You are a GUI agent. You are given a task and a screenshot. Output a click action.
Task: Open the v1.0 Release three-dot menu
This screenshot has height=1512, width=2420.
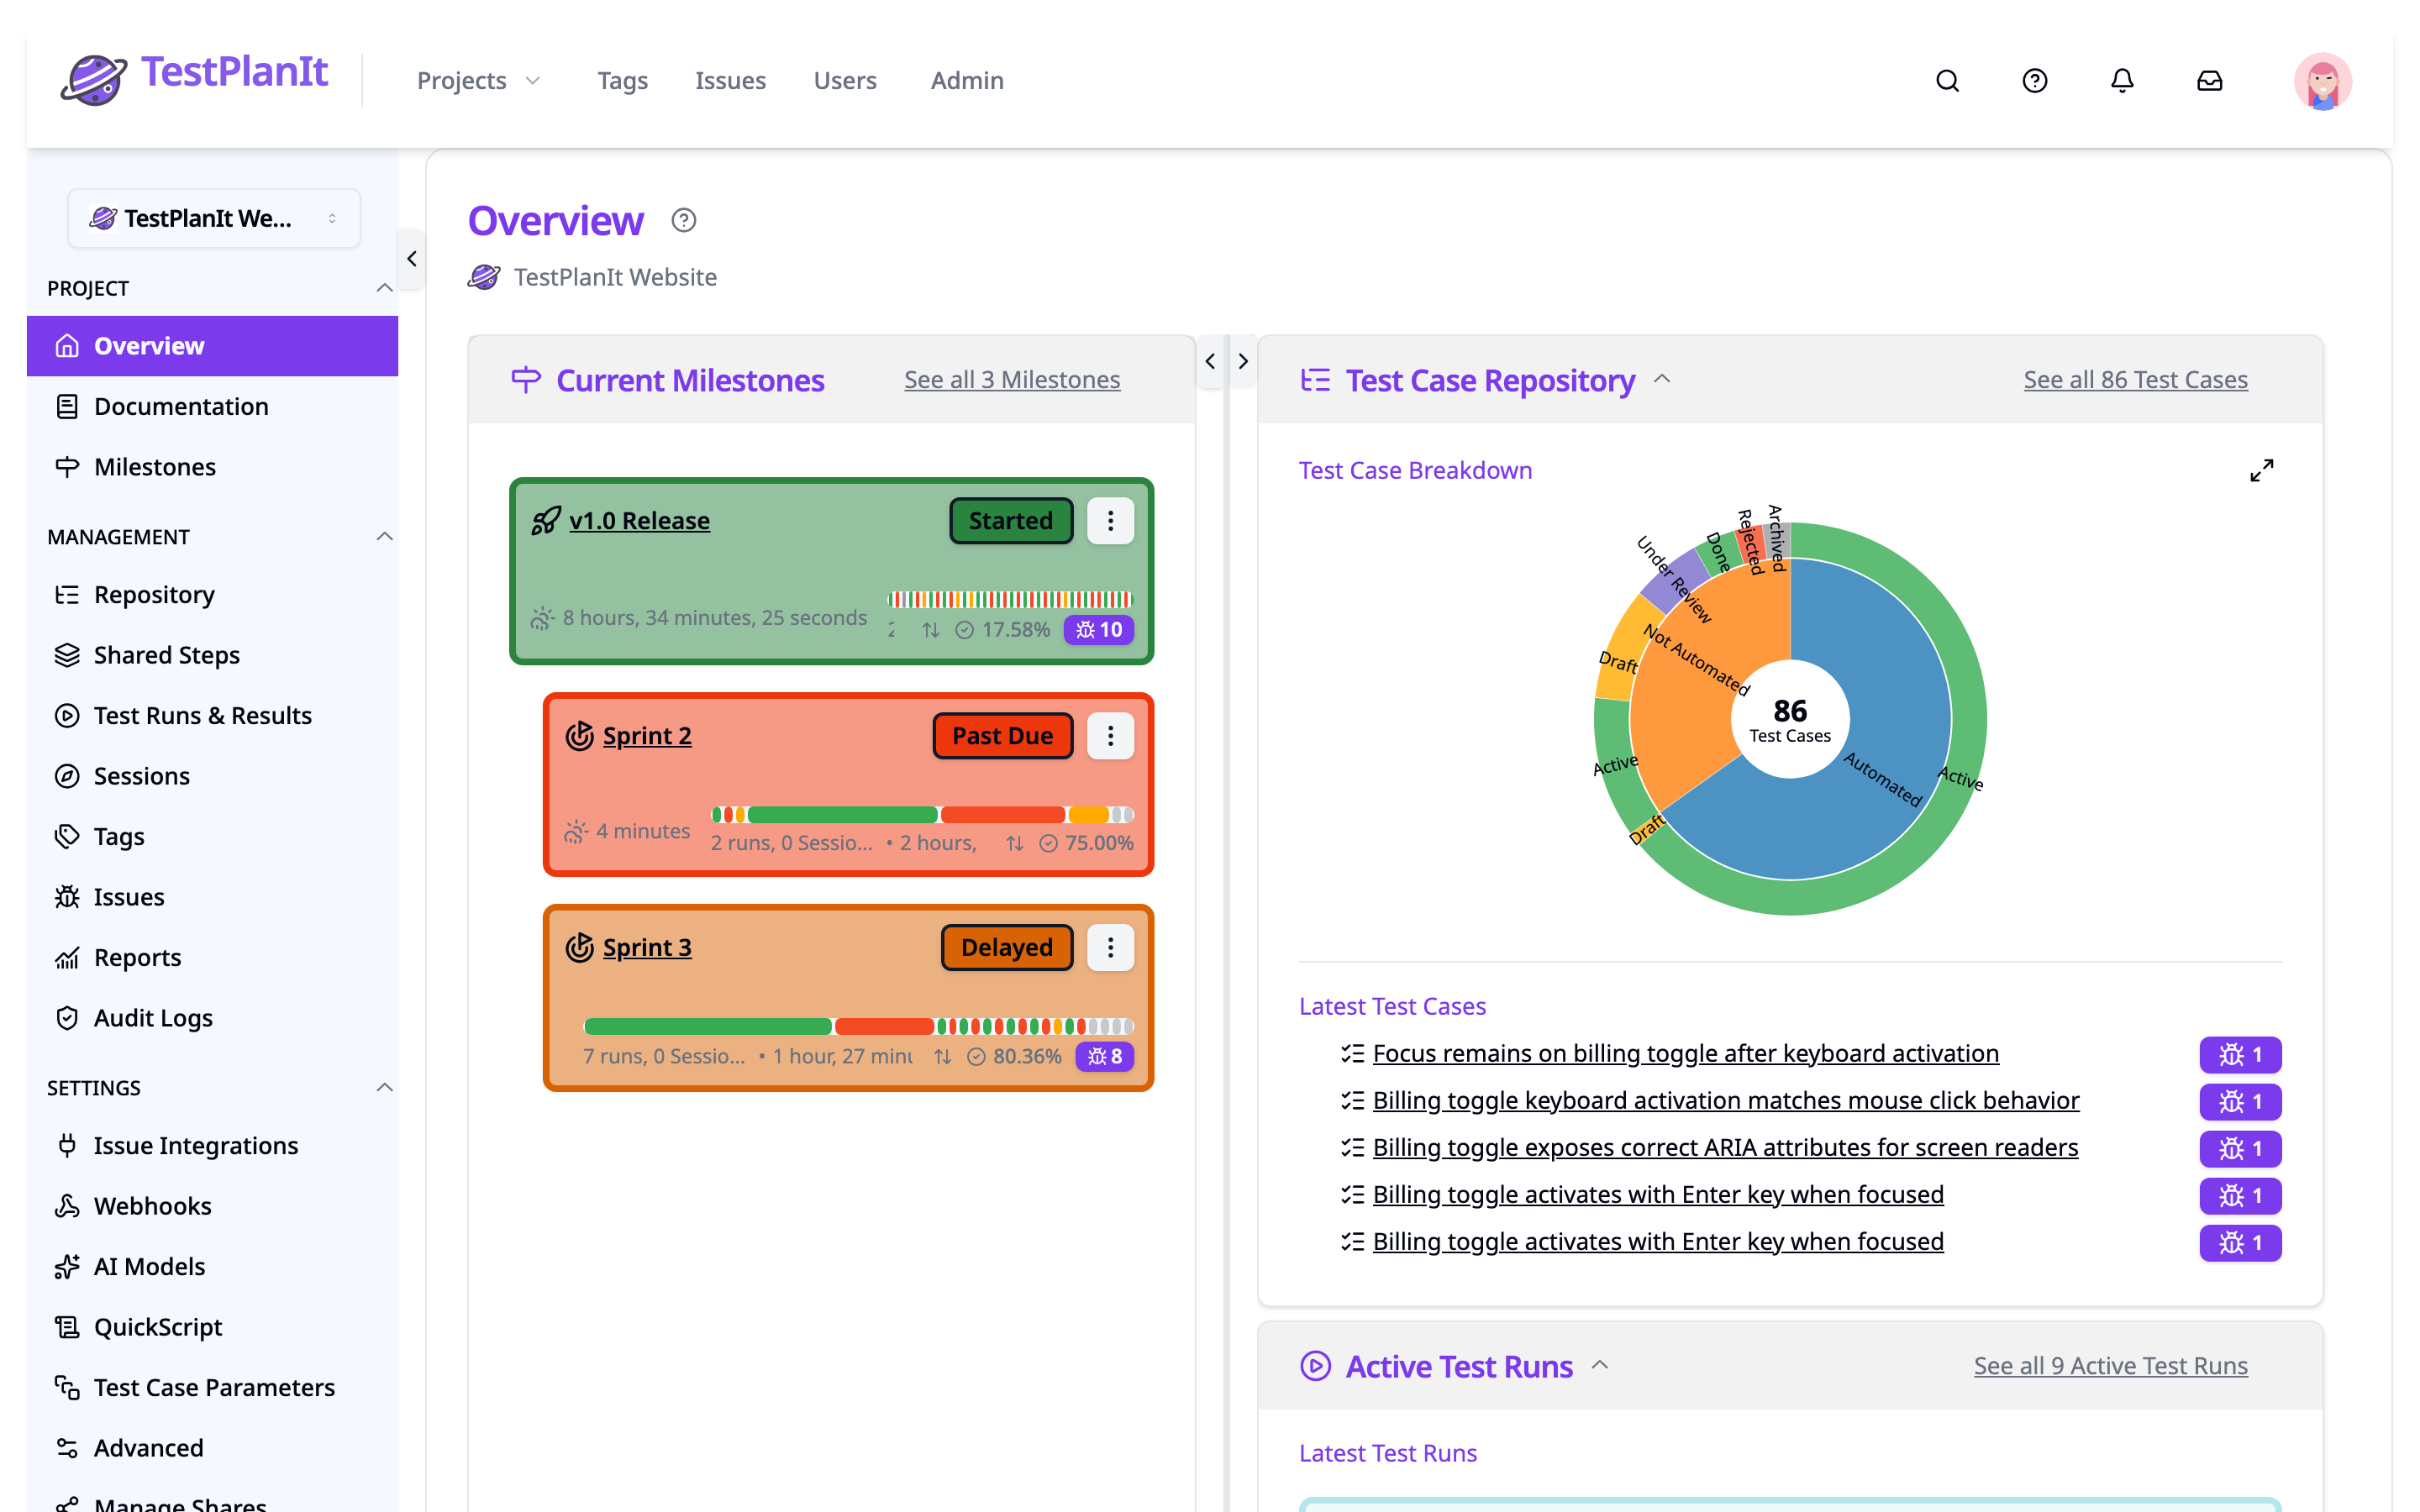click(x=1110, y=520)
